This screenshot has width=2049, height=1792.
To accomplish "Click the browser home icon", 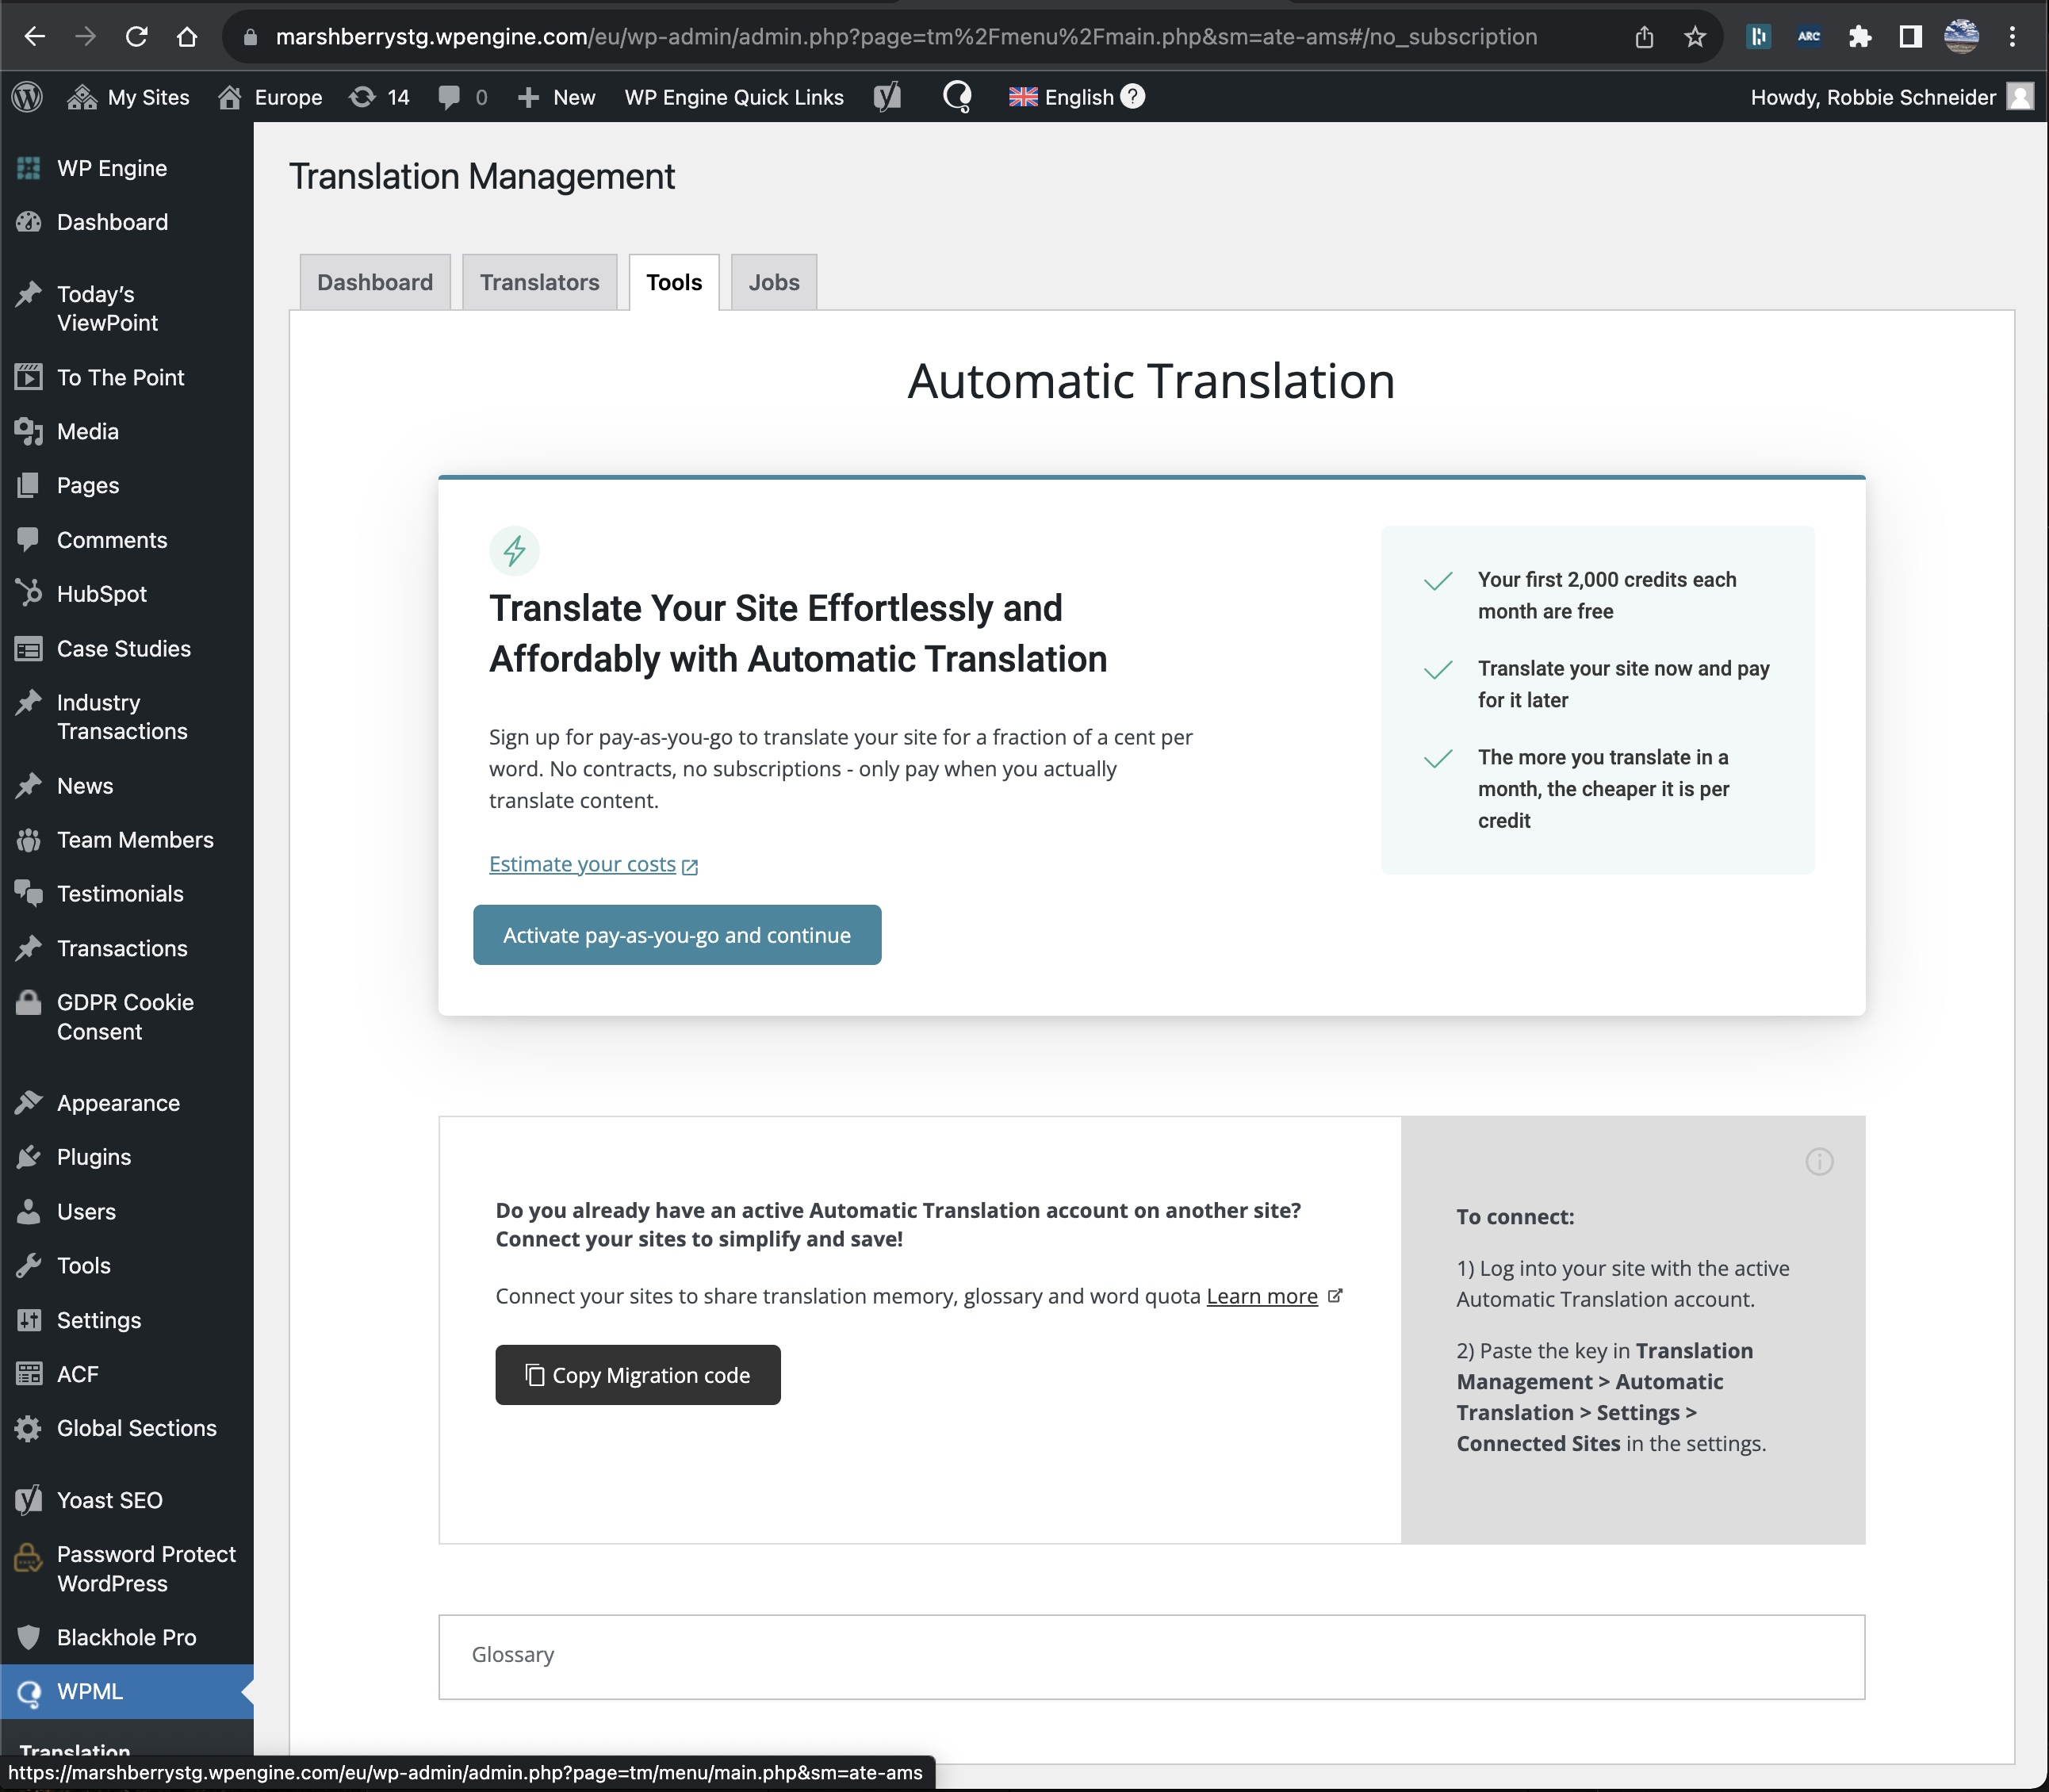I will click(x=187, y=37).
